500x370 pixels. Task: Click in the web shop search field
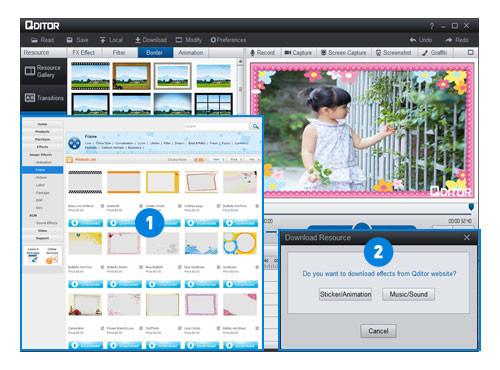[217, 126]
